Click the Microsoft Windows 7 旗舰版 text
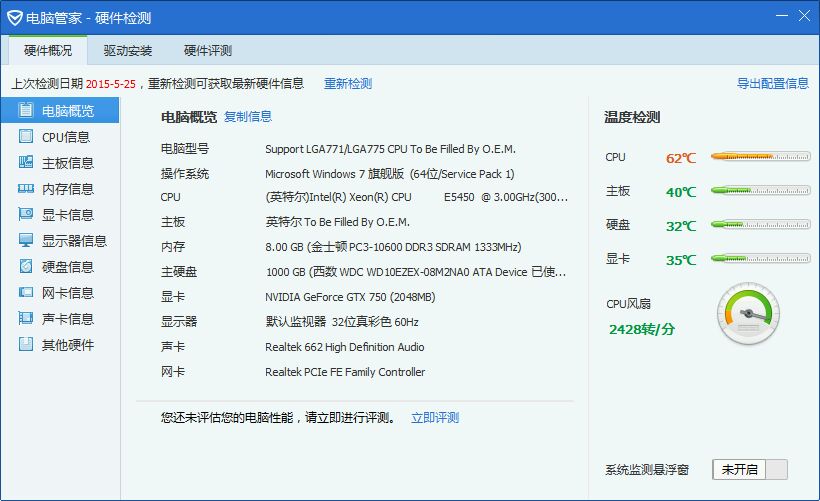Viewport: 820px width, 501px height. click(390, 174)
